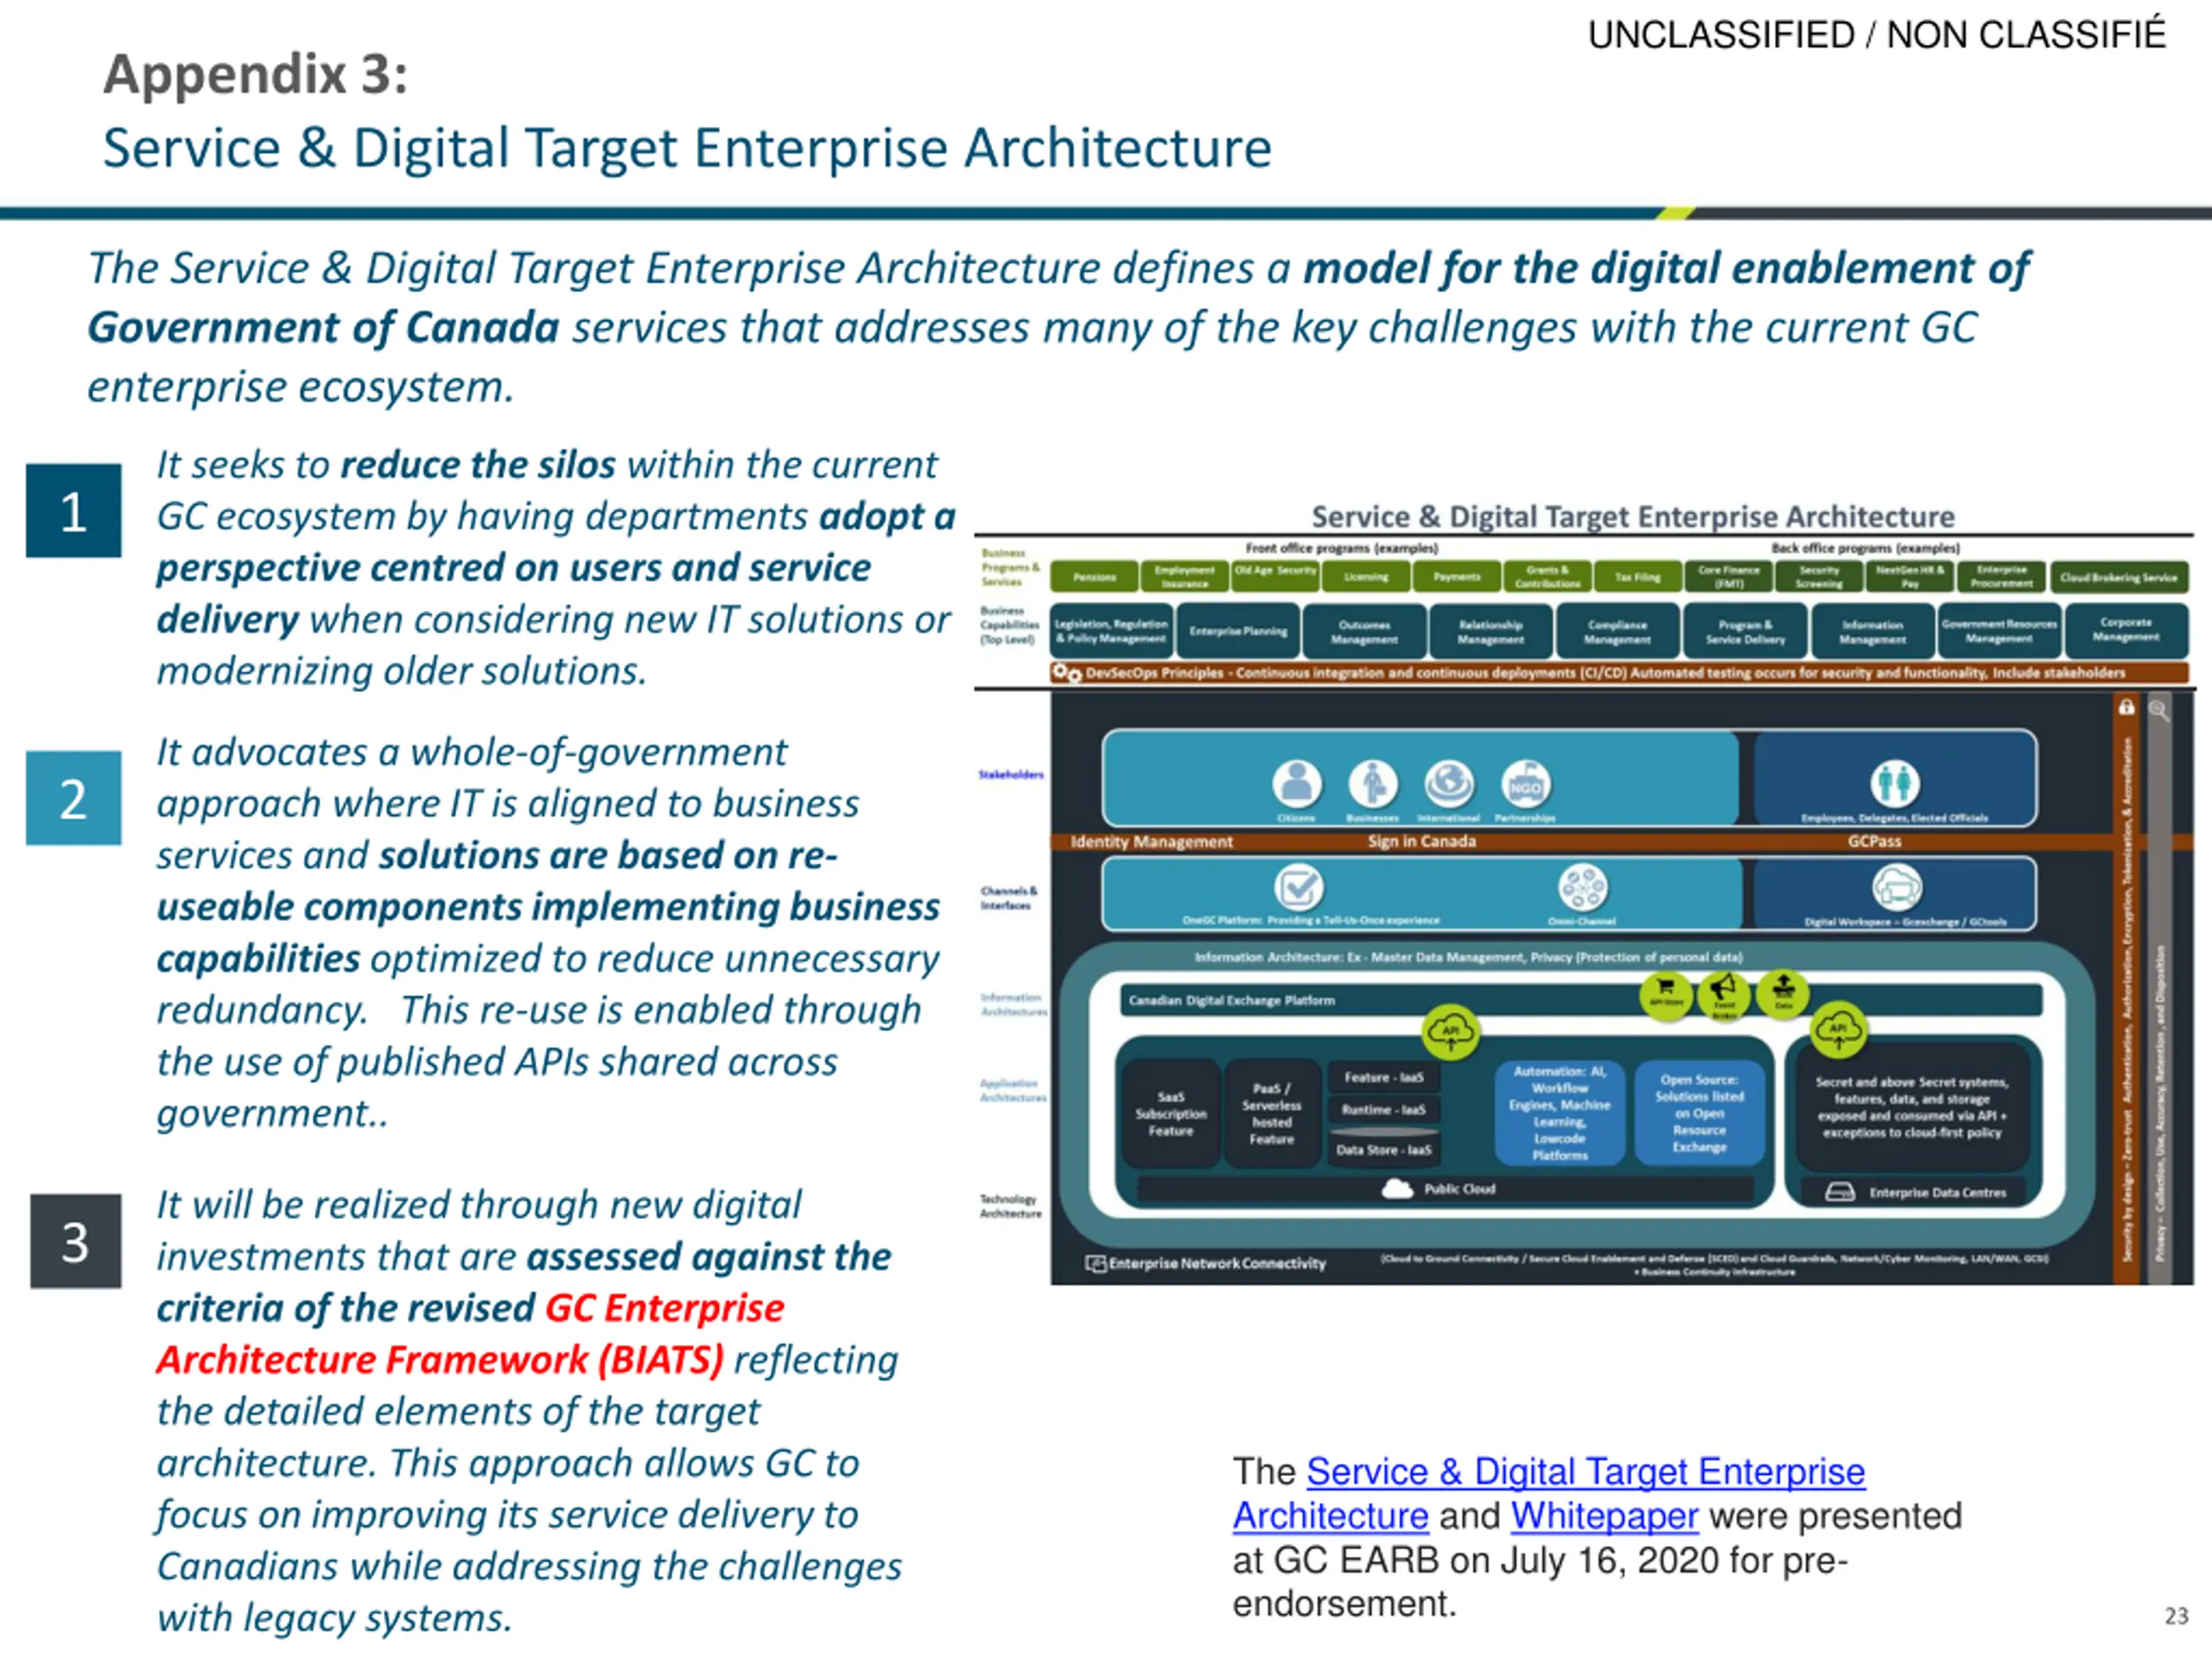Click the Citizens person icon in Stakeholders
The image size is (2212, 1659).
pos(1297,783)
